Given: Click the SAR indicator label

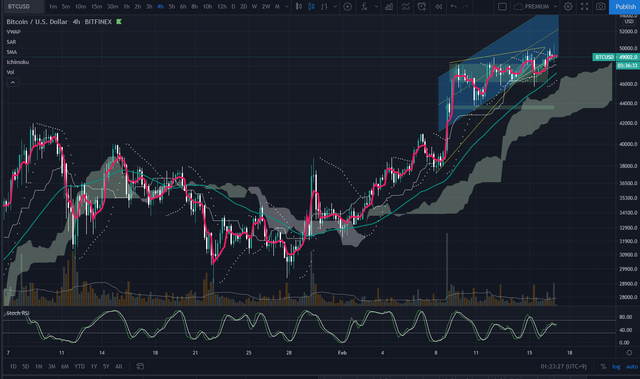Looking at the screenshot, I should pos(11,42).
